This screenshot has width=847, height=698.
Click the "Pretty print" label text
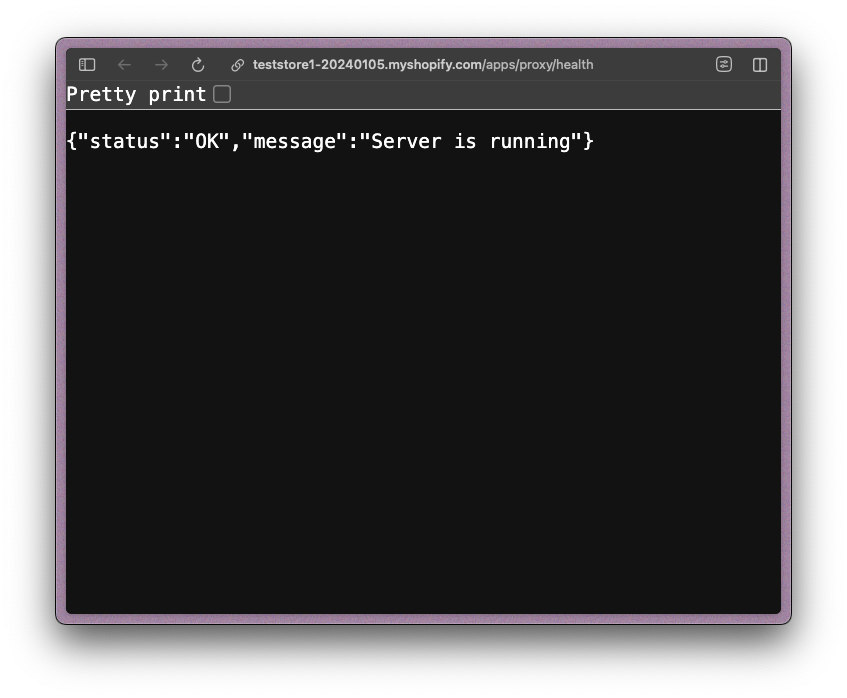pyautogui.click(x=136, y=95)
